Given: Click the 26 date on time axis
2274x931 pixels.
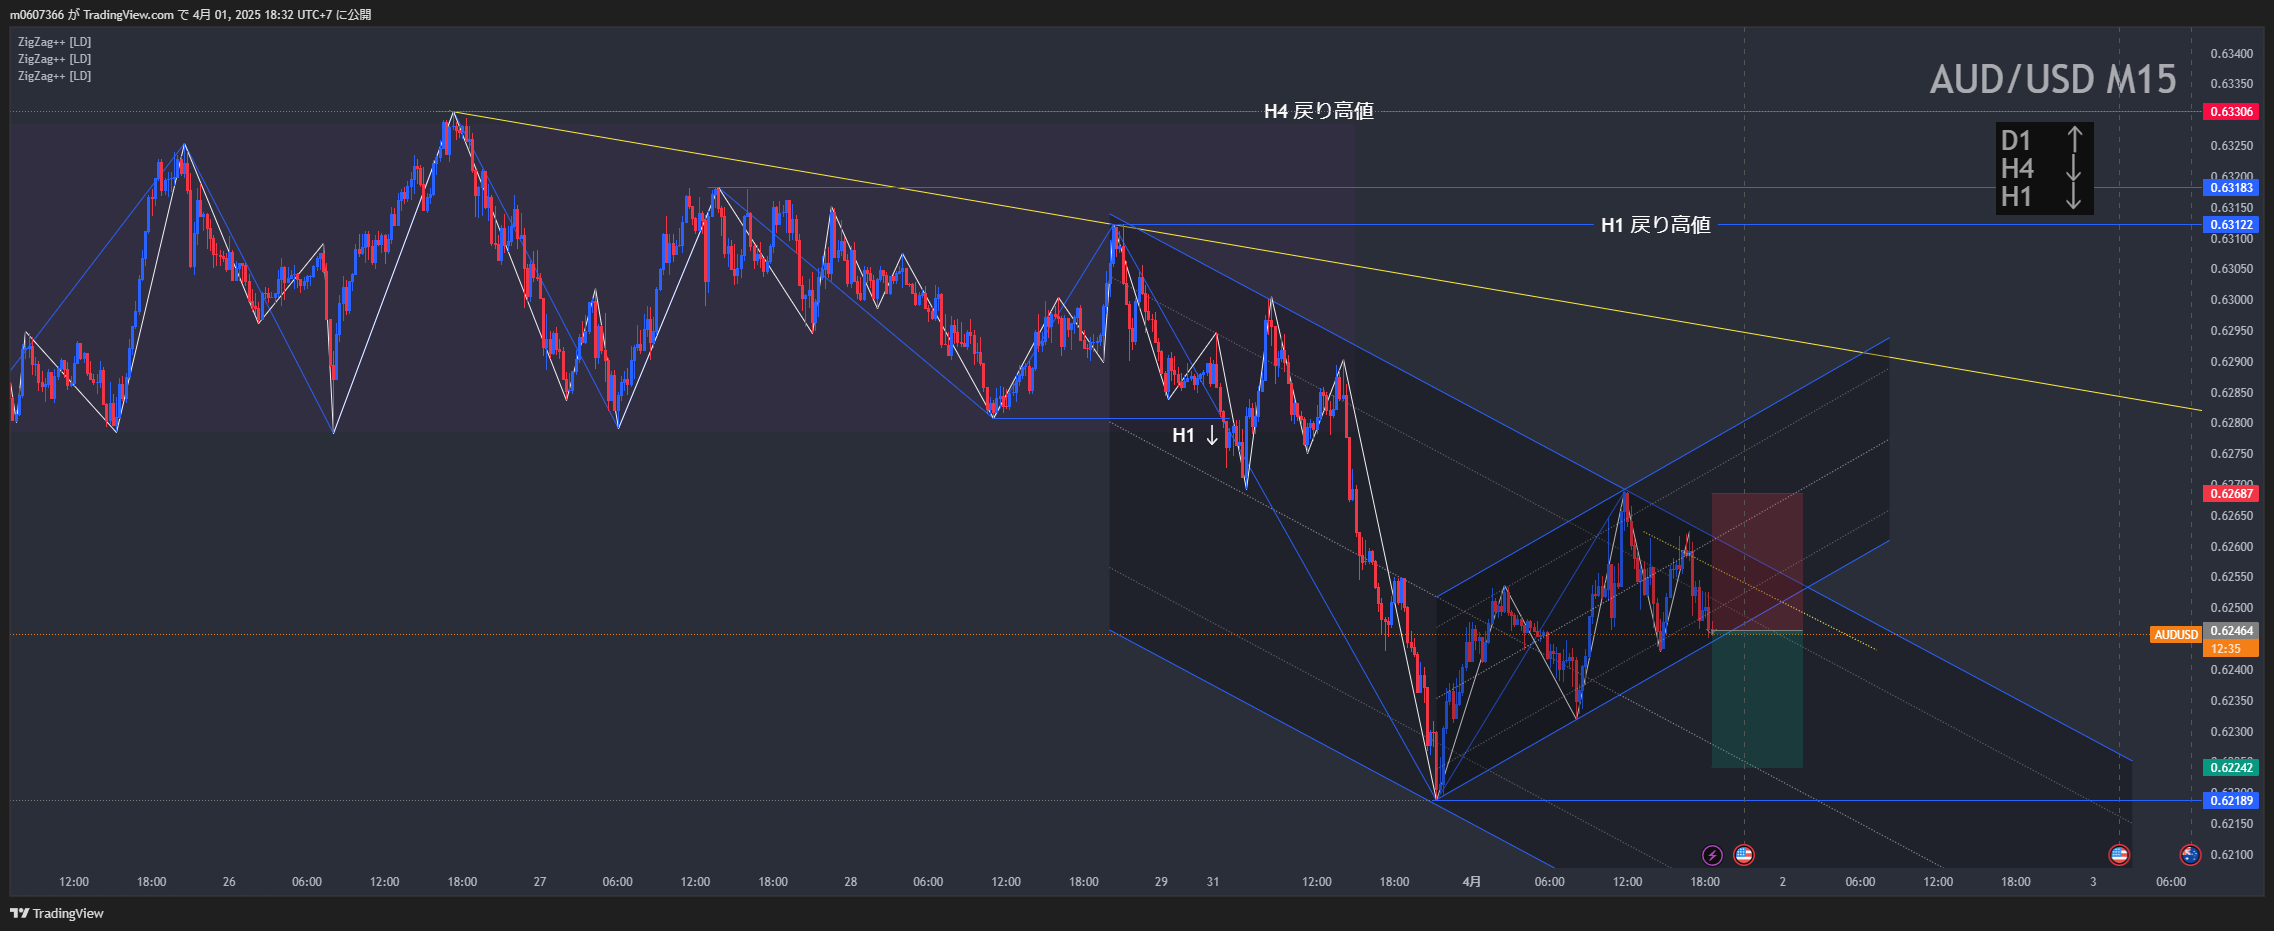Looking at the screenshot, I should coord(229,882).
